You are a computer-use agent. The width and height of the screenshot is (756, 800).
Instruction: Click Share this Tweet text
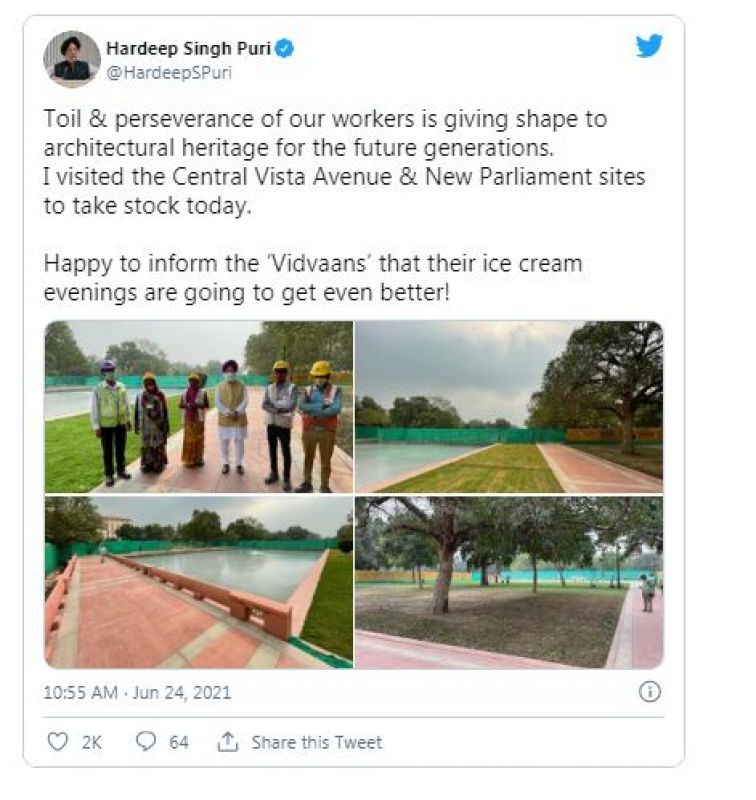coord(316,742)
